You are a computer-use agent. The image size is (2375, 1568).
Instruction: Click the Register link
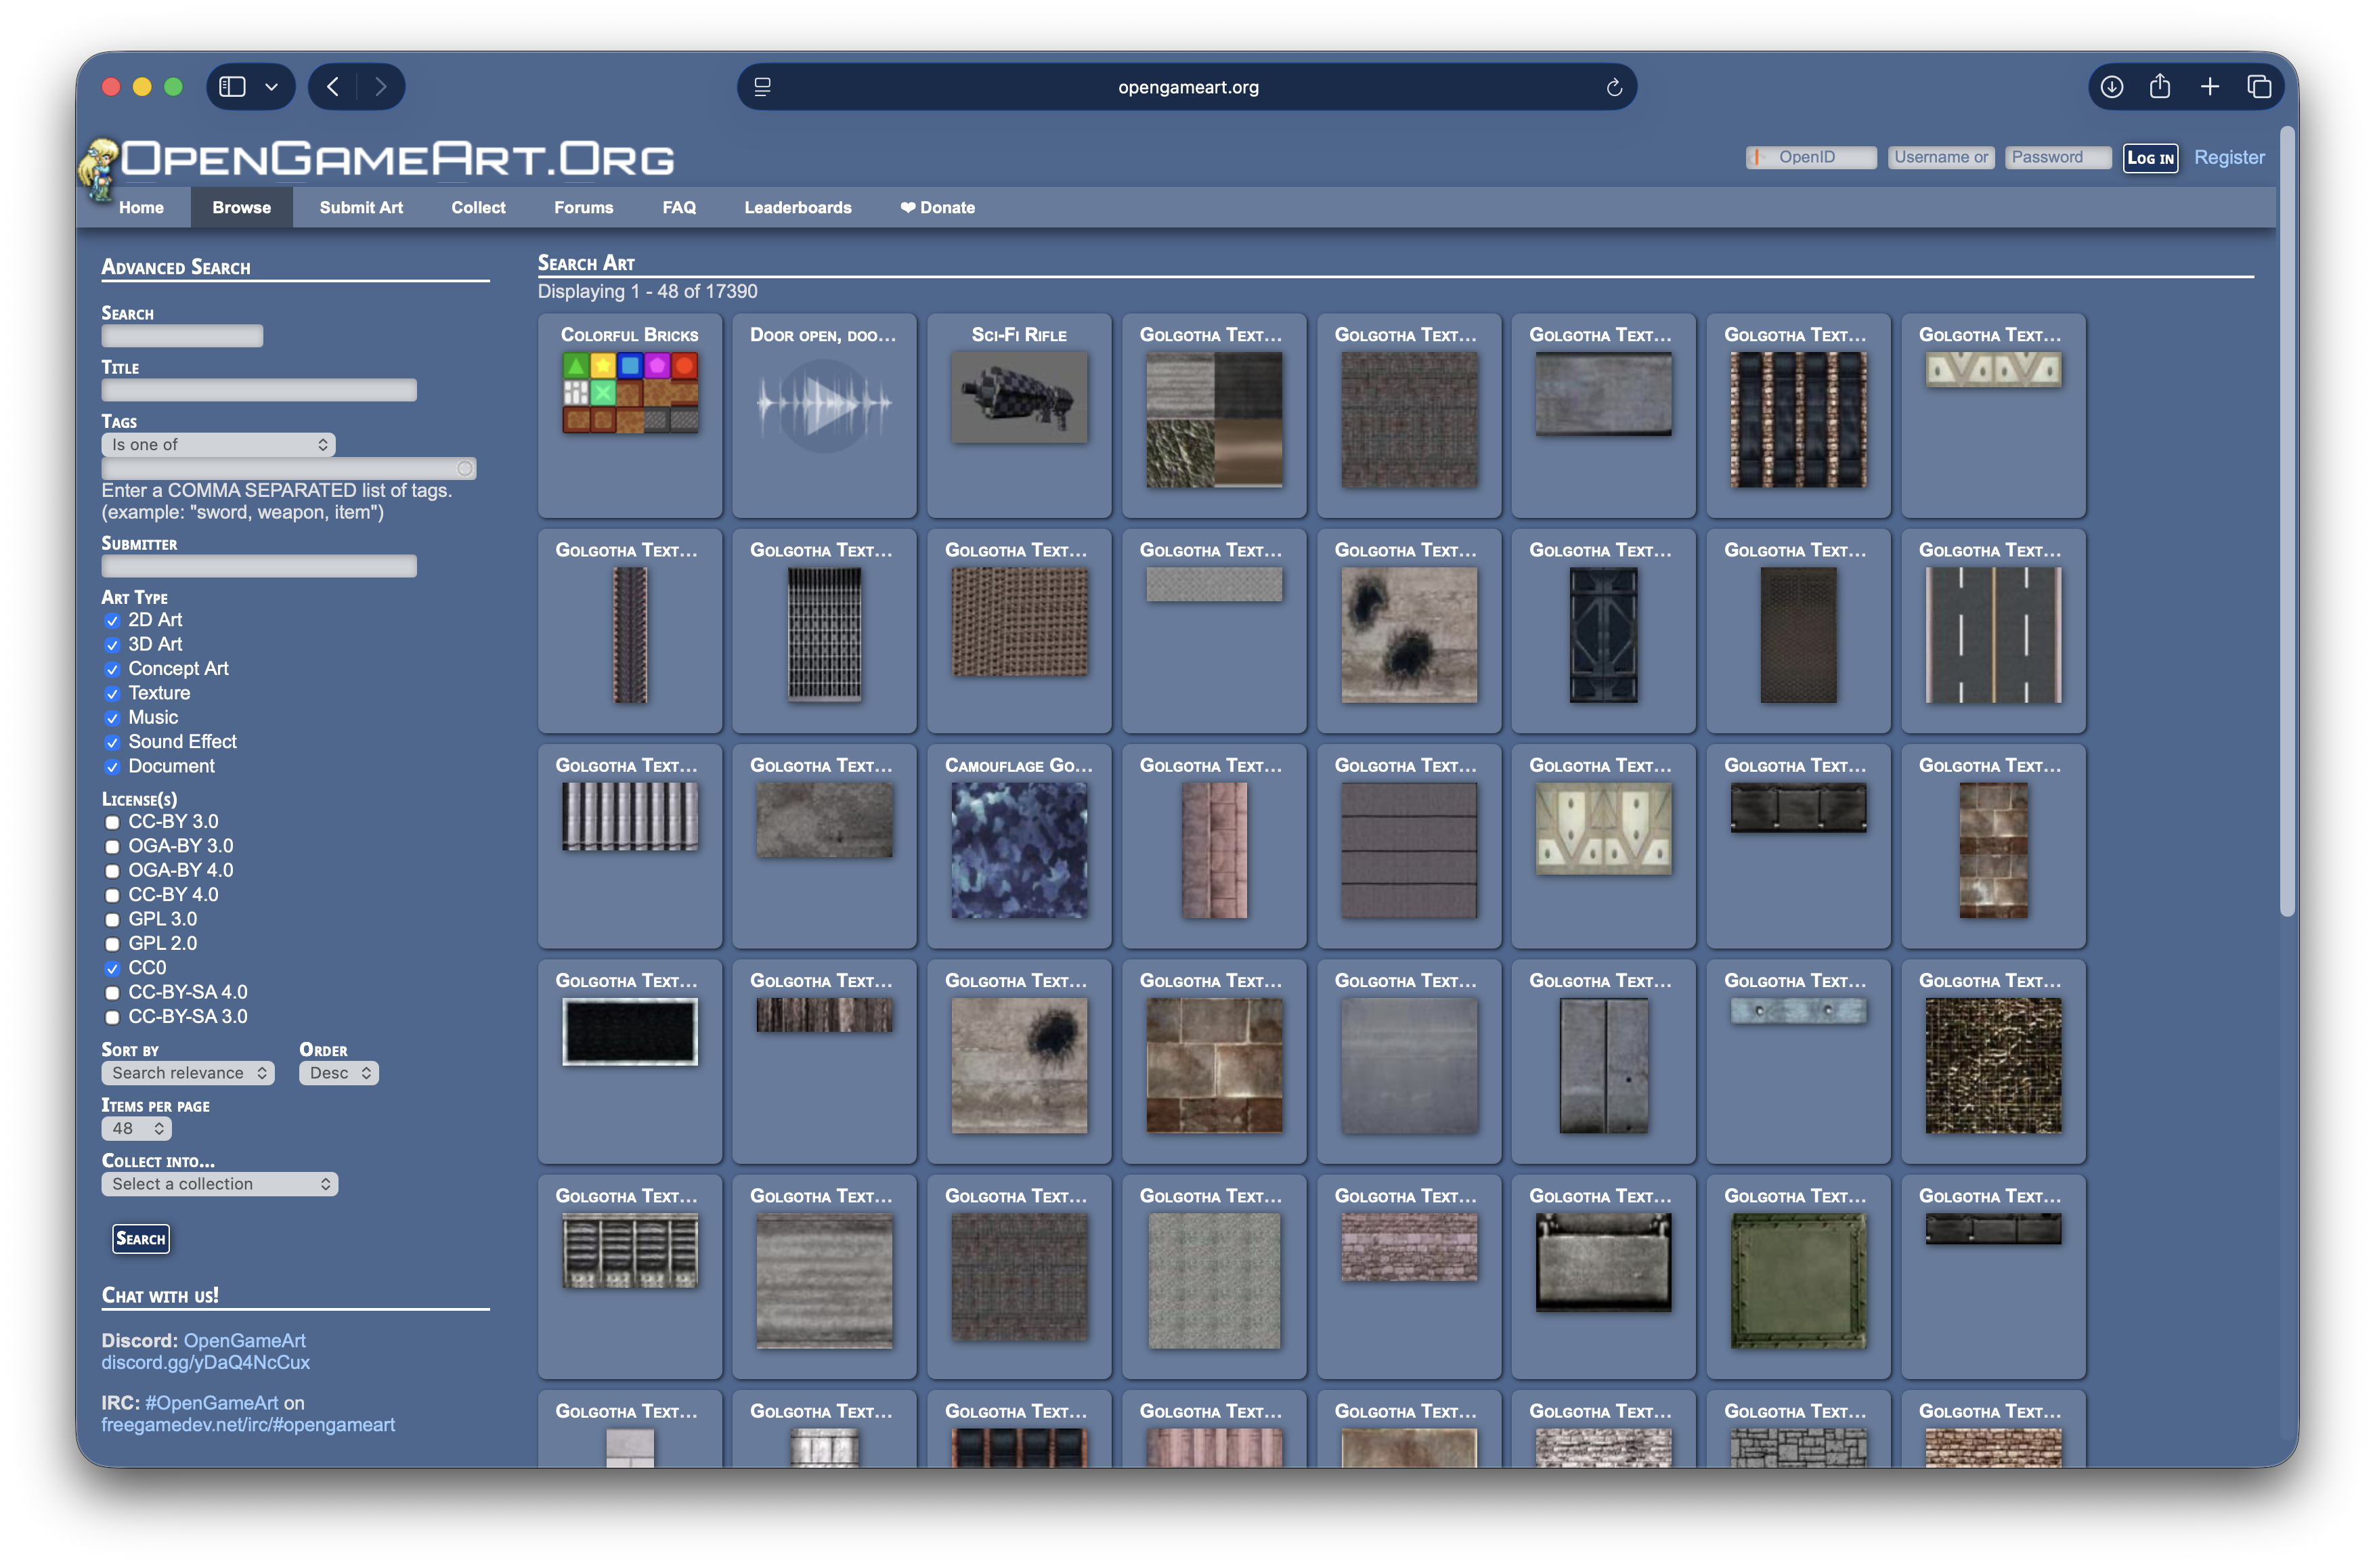point(2228,158)
